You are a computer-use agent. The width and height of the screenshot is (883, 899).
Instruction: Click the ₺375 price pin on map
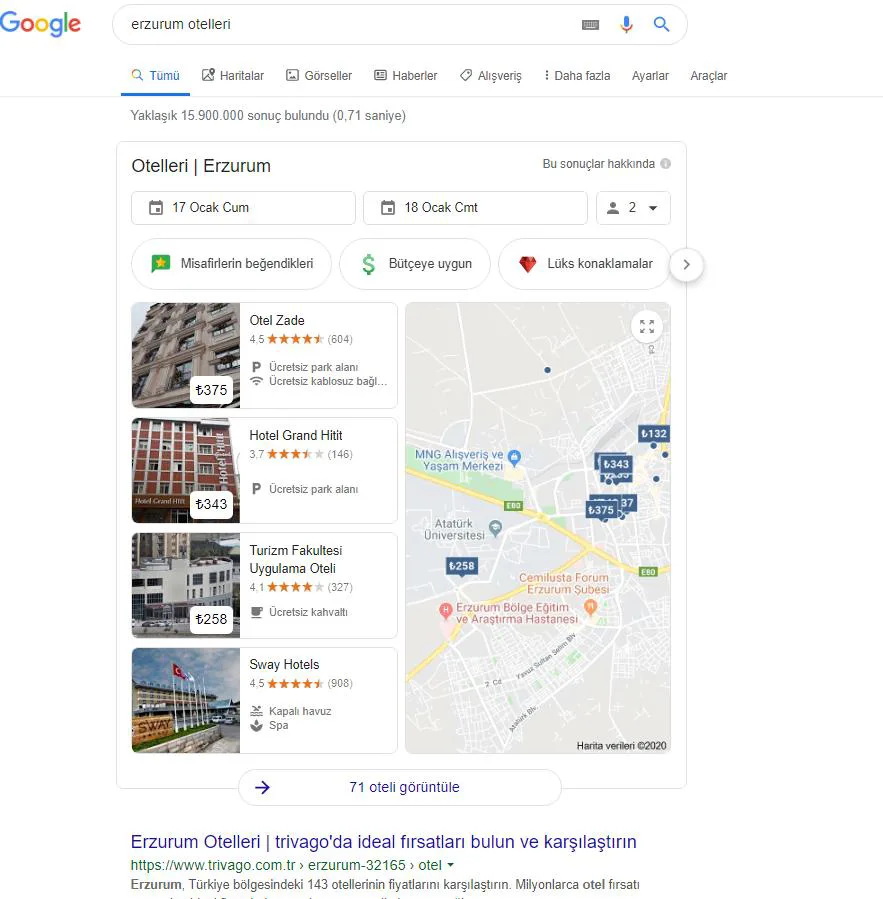point(600,510)
